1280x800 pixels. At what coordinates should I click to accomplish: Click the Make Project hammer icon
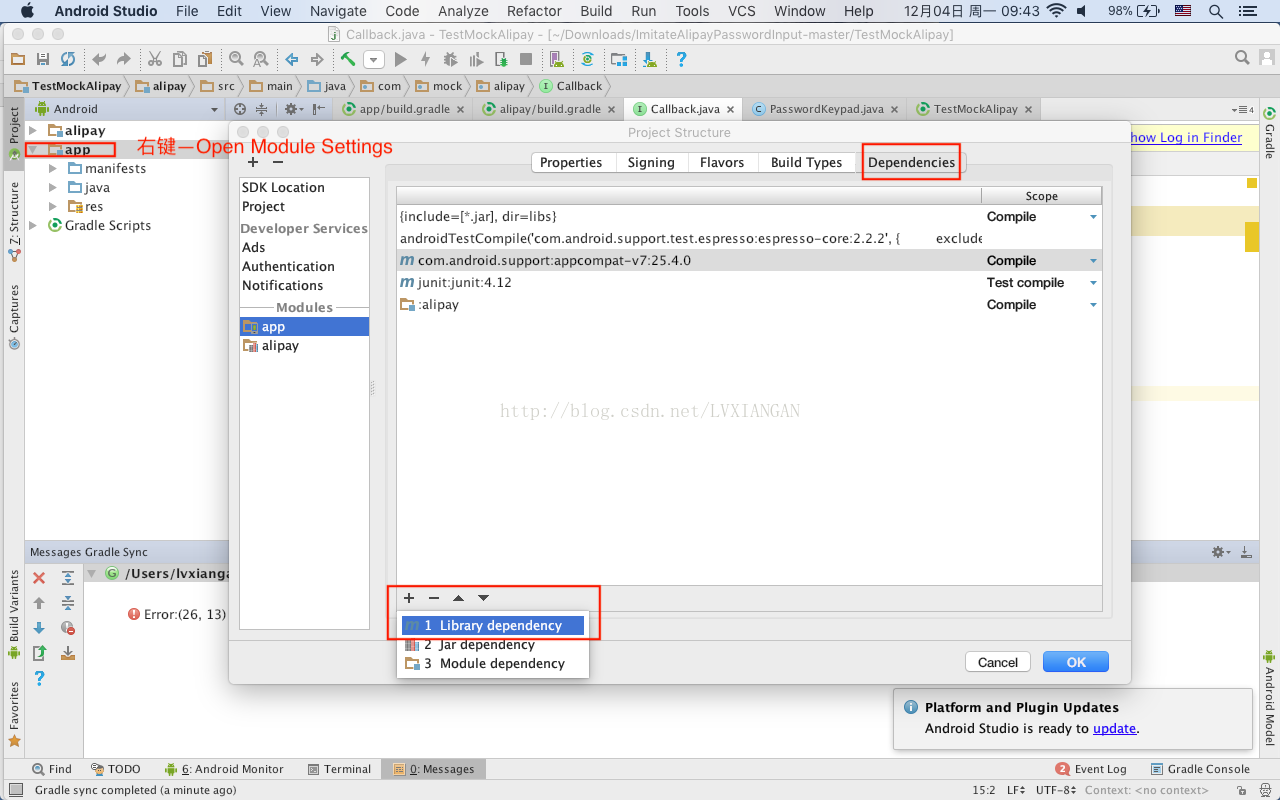pos(348,60)
